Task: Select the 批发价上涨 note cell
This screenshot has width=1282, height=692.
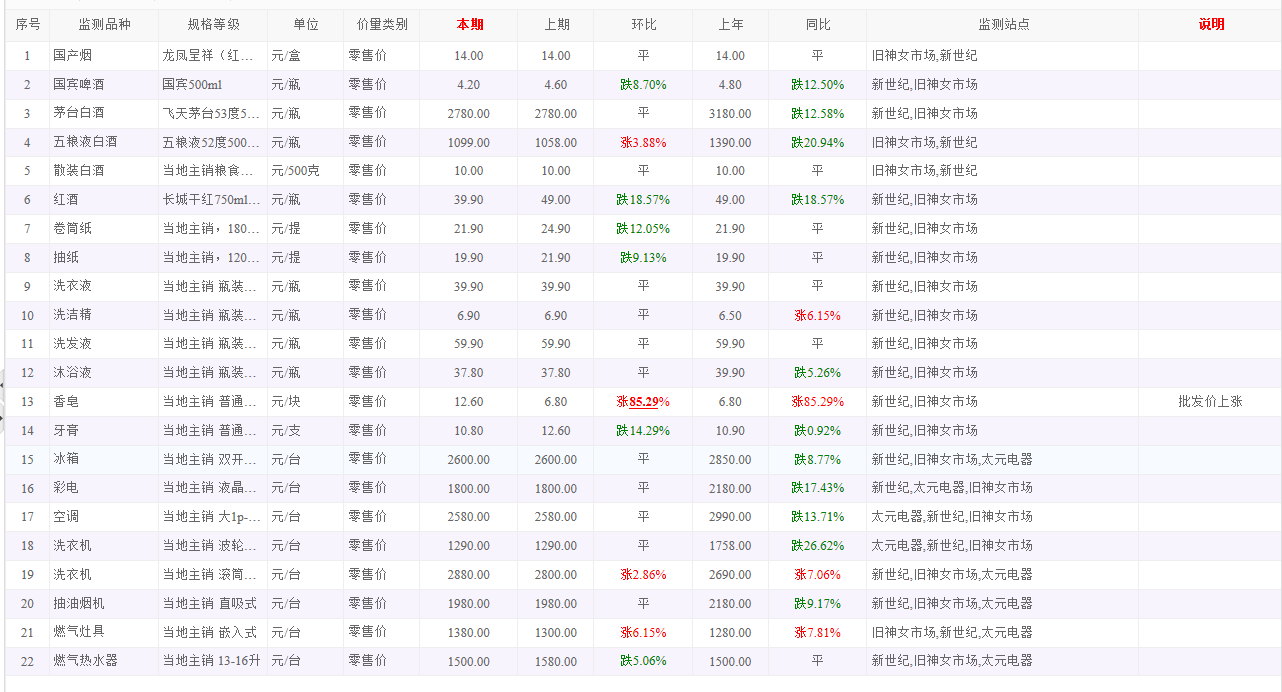Action: 1210,402
